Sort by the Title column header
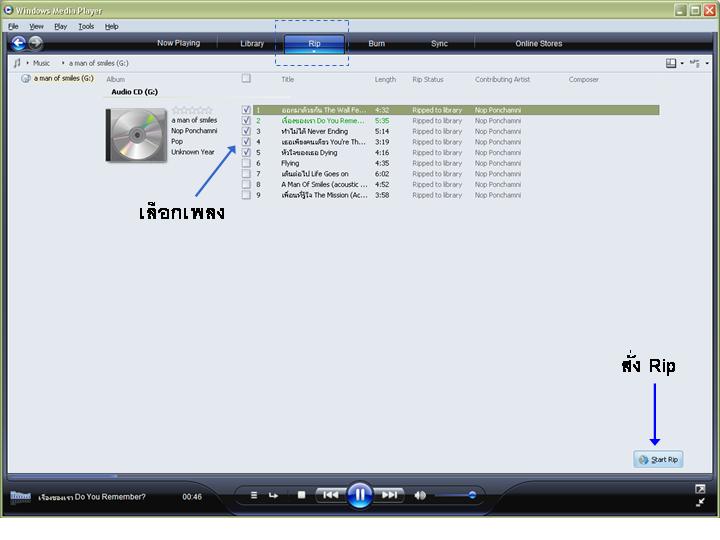This screenshot has height=540, width=720. 288,79
